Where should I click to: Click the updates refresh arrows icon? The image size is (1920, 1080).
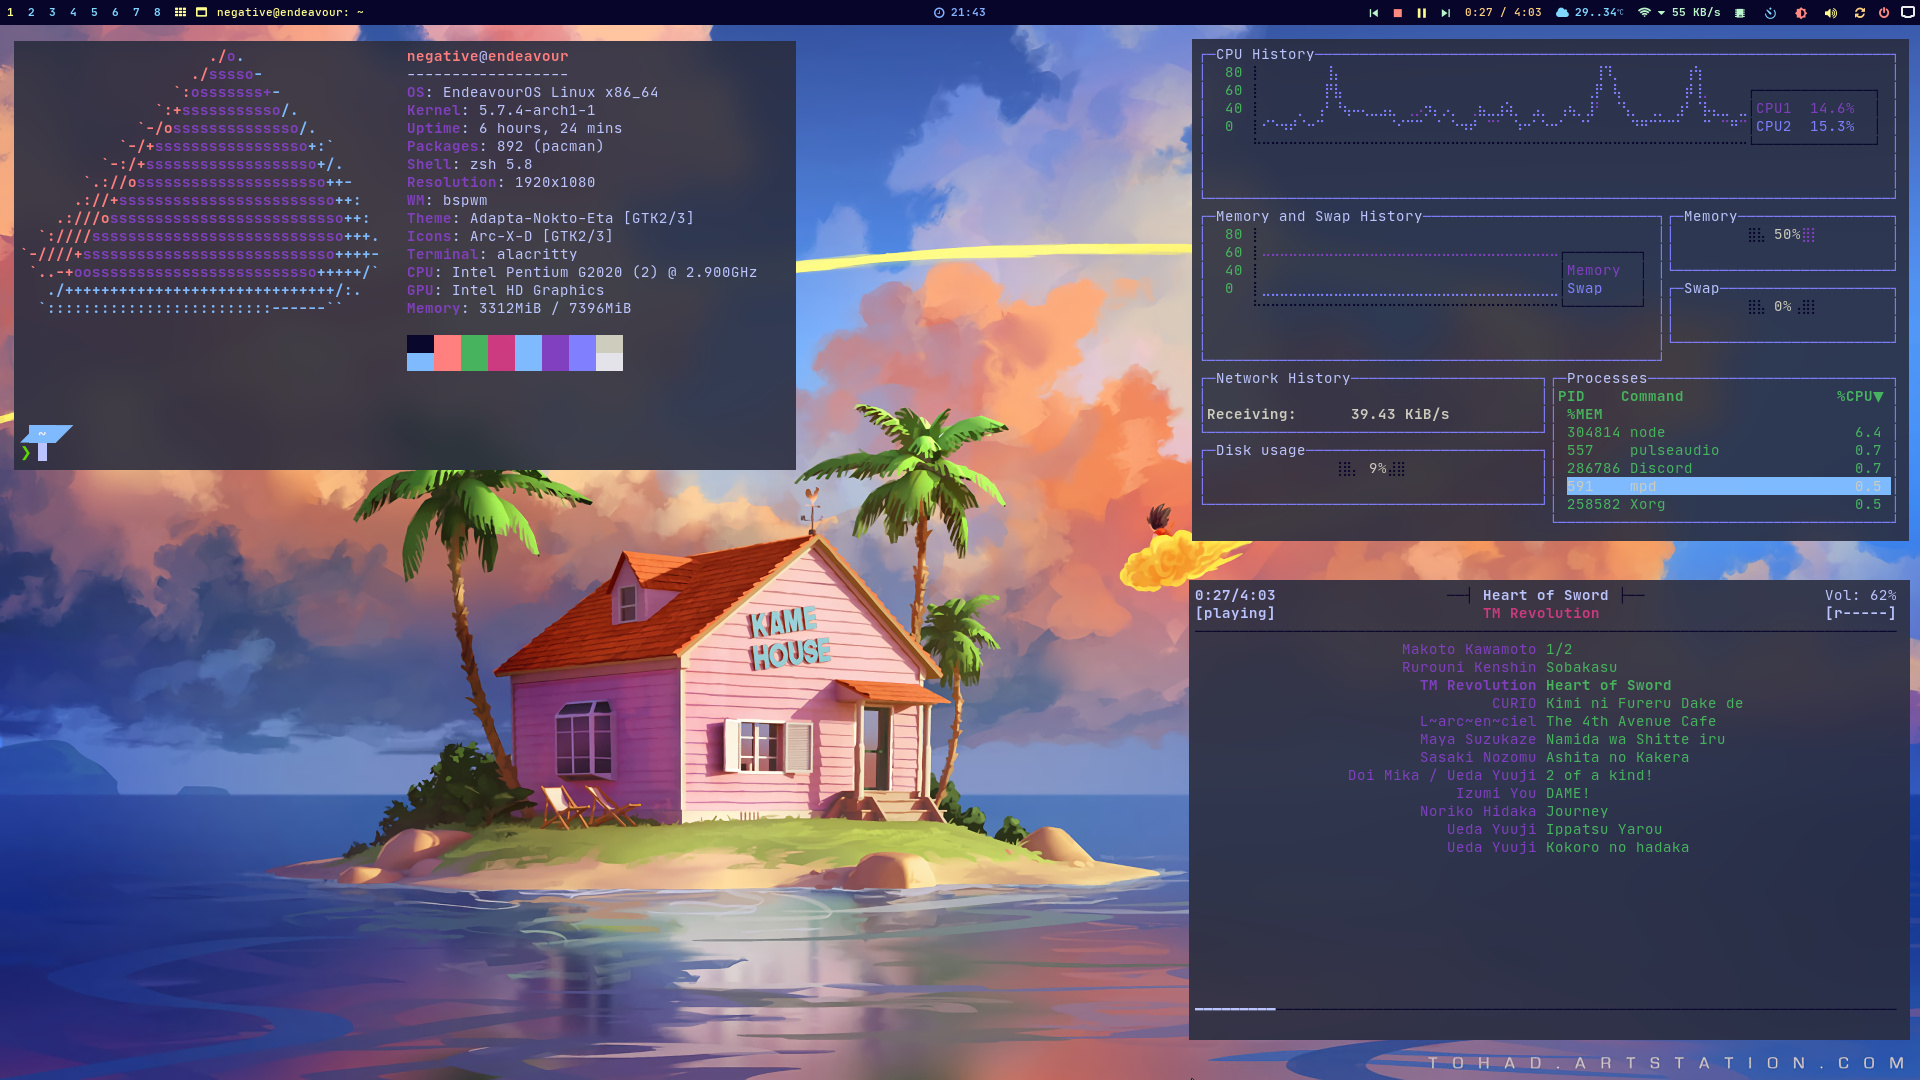click(1859, 13)
